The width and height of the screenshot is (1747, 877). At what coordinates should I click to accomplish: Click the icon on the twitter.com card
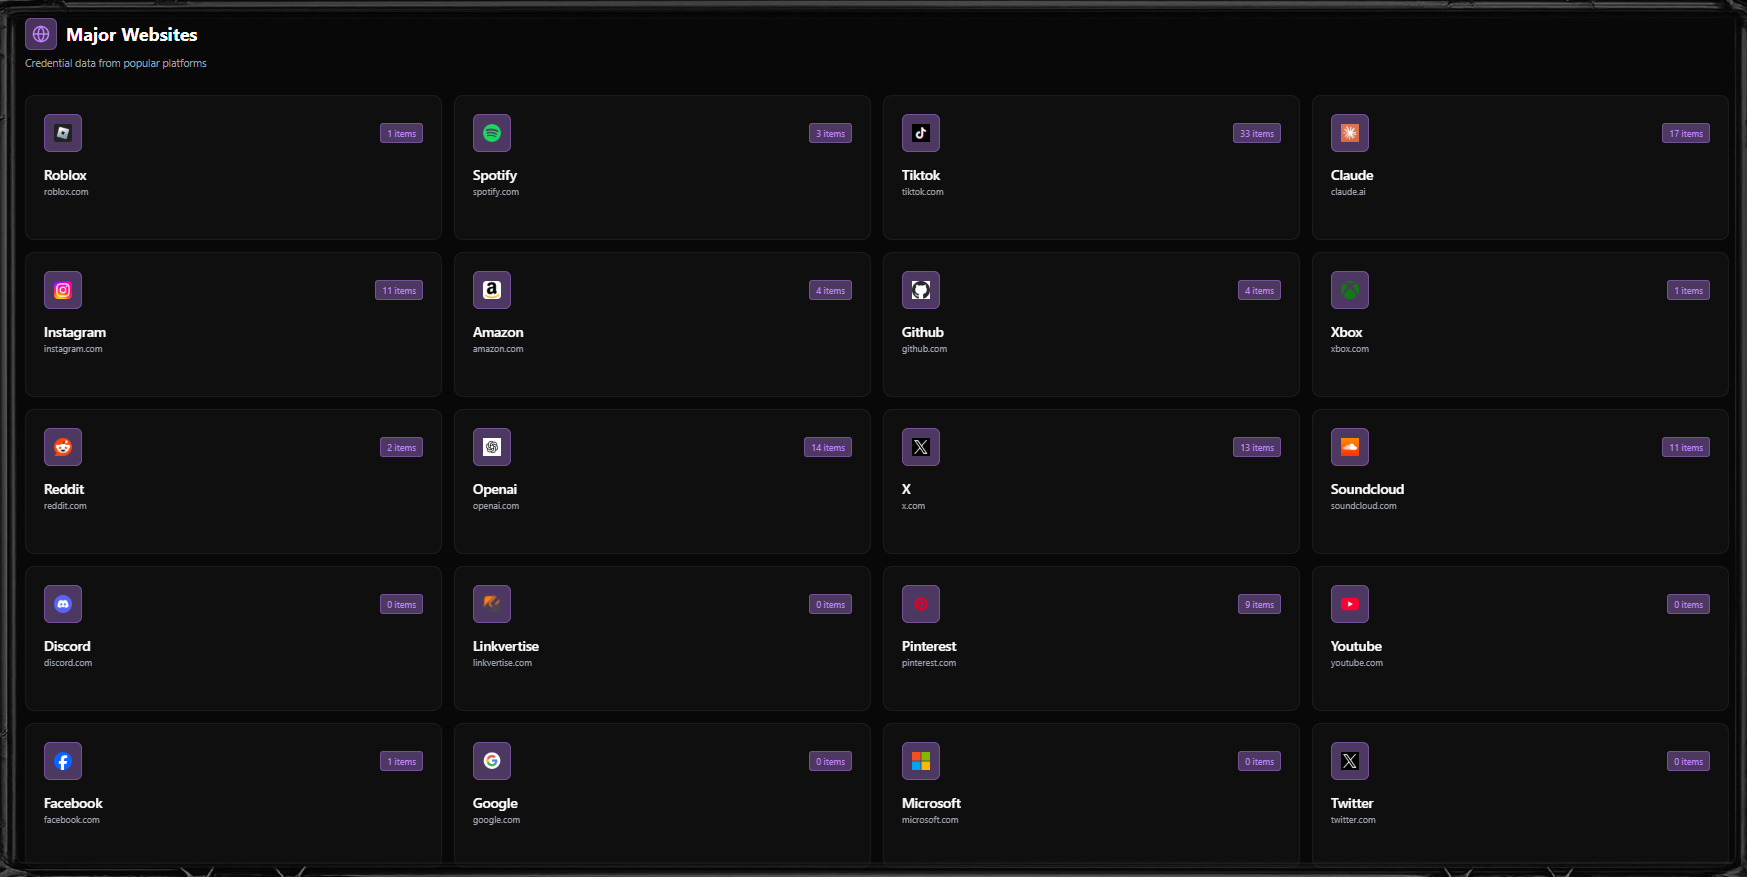pyautogui.click(x=1350, y=761)
